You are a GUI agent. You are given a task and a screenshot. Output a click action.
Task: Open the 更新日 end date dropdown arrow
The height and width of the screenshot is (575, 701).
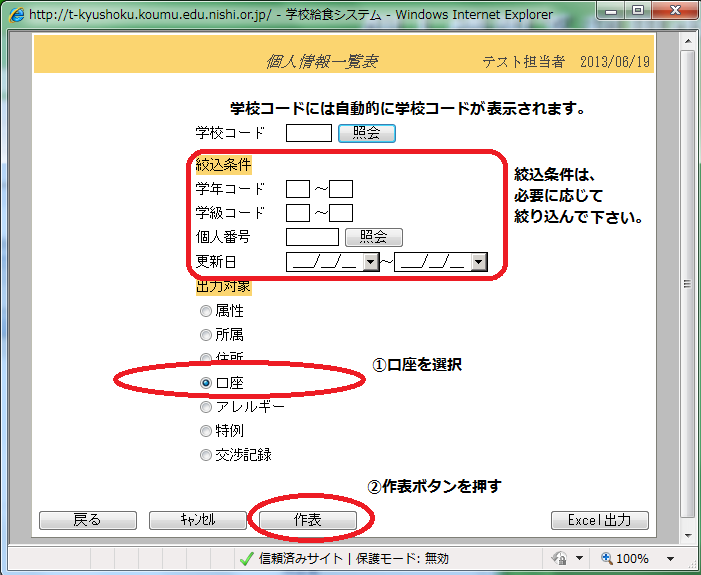tap(479, 262)
